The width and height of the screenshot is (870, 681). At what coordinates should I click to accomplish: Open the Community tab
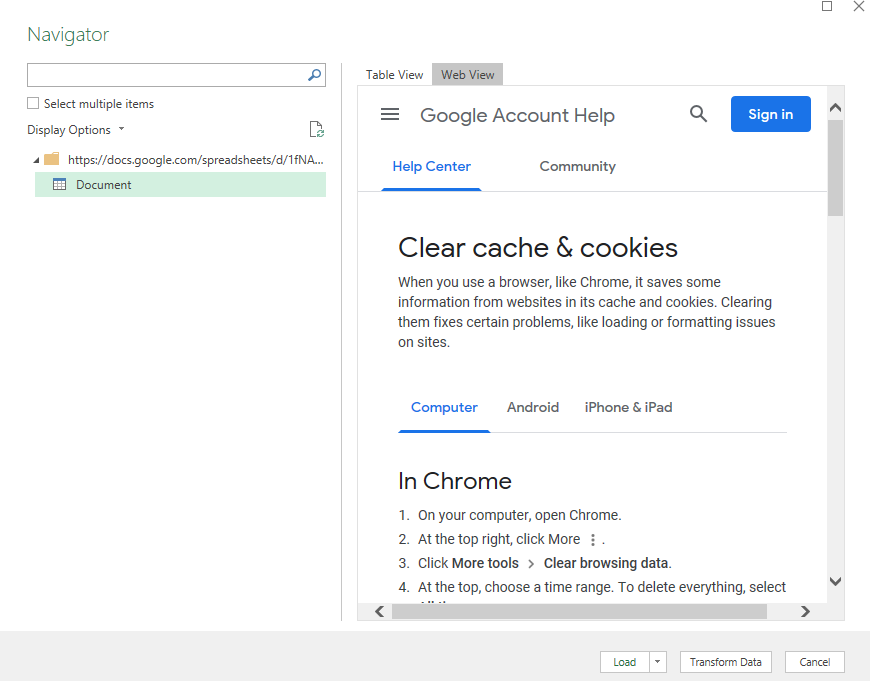pos(577,166)
